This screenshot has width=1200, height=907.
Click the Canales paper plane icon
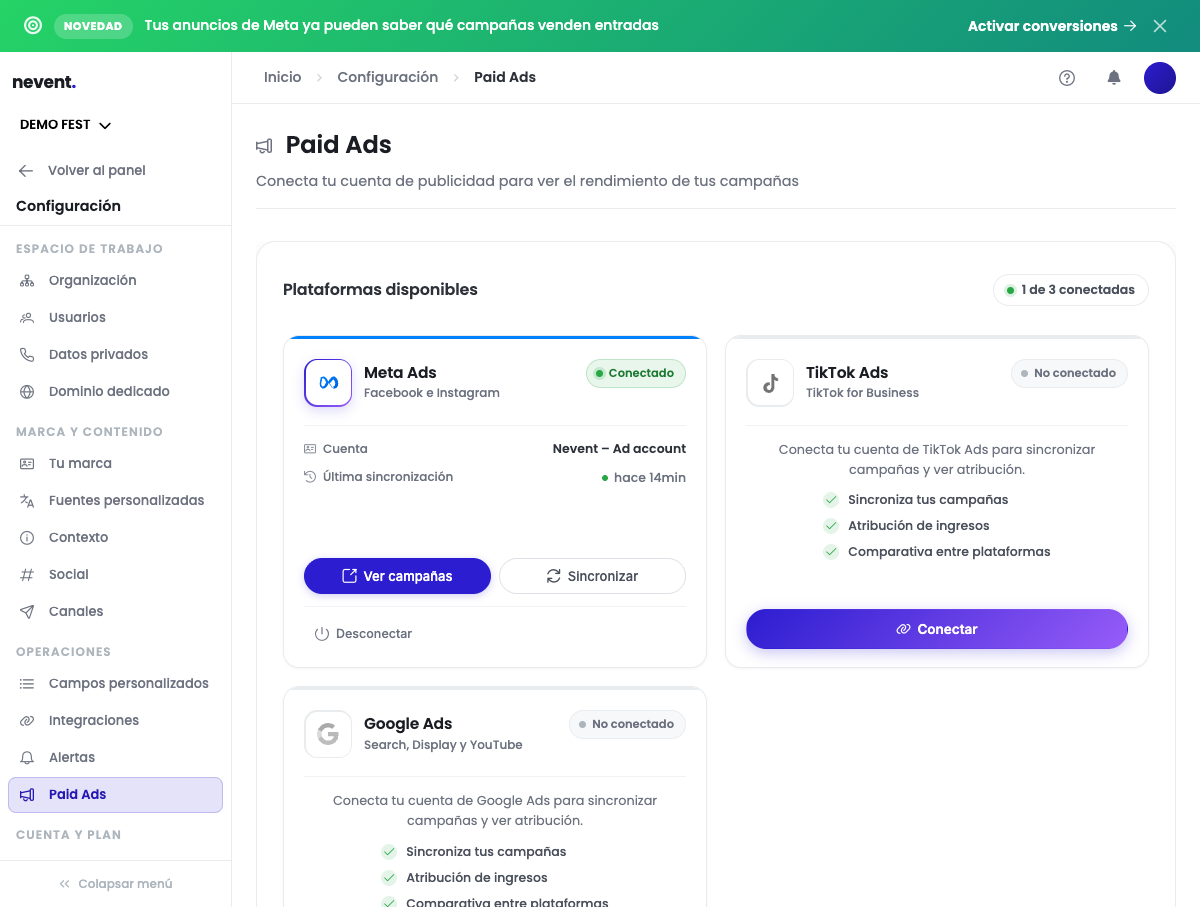pyautogui.click(x=28, y=612)
